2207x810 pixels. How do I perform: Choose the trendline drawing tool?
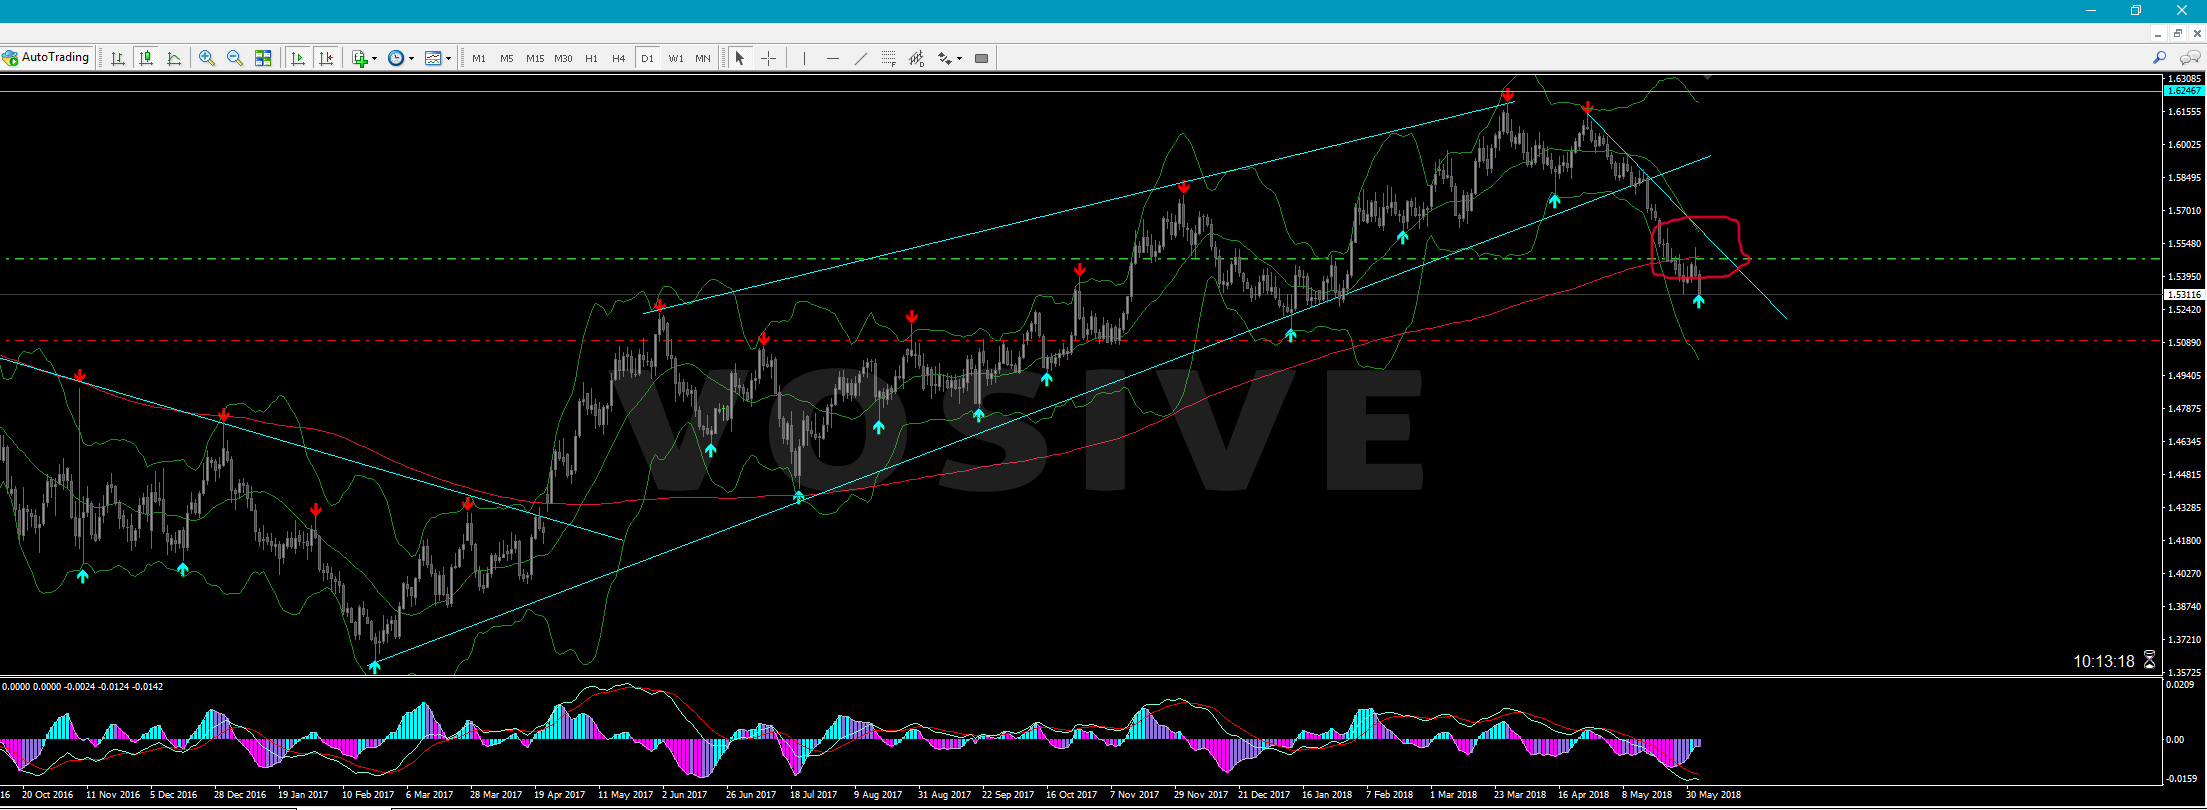tap(861, 58)
